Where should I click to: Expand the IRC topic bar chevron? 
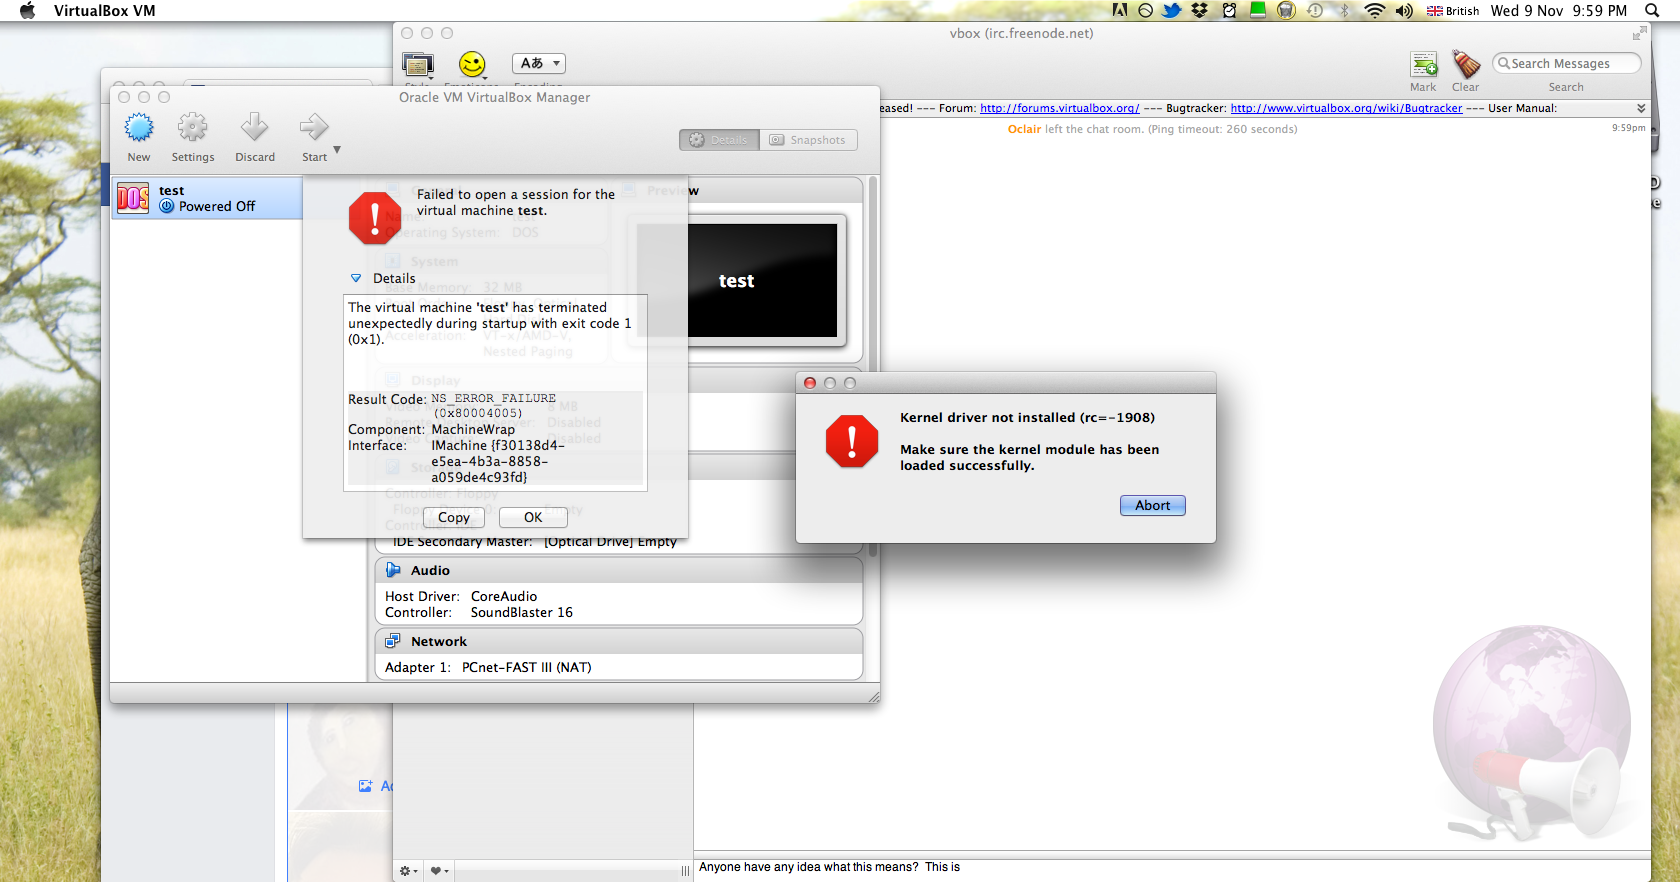pos(1641,108)
